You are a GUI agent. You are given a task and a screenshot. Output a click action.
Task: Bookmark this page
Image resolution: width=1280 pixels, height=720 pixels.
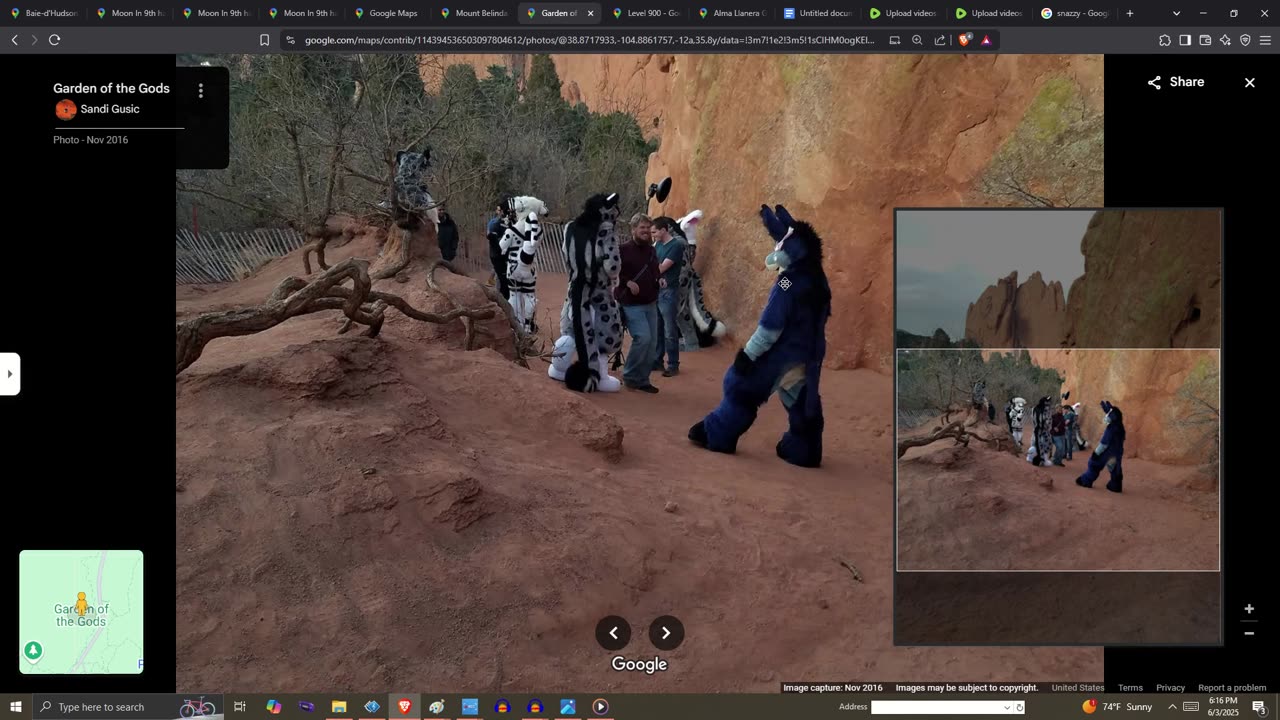coord(264,40)
